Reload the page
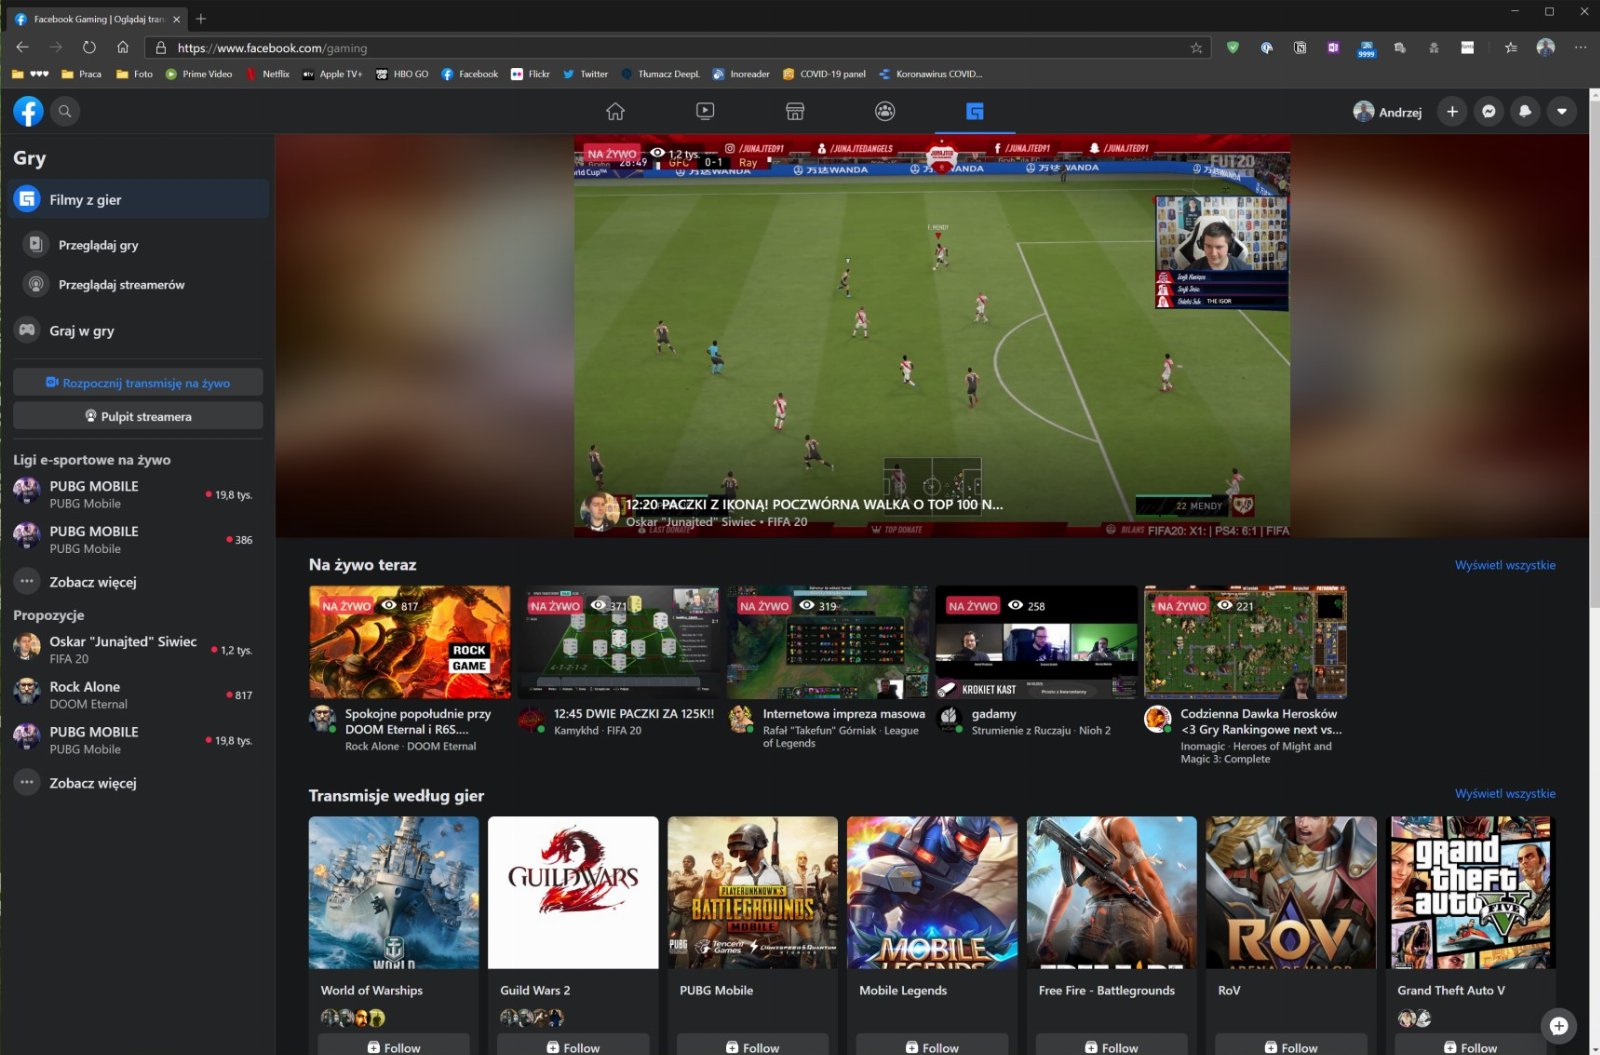Viewport: 1600px width, 1055px height. (x=89, y=47)
